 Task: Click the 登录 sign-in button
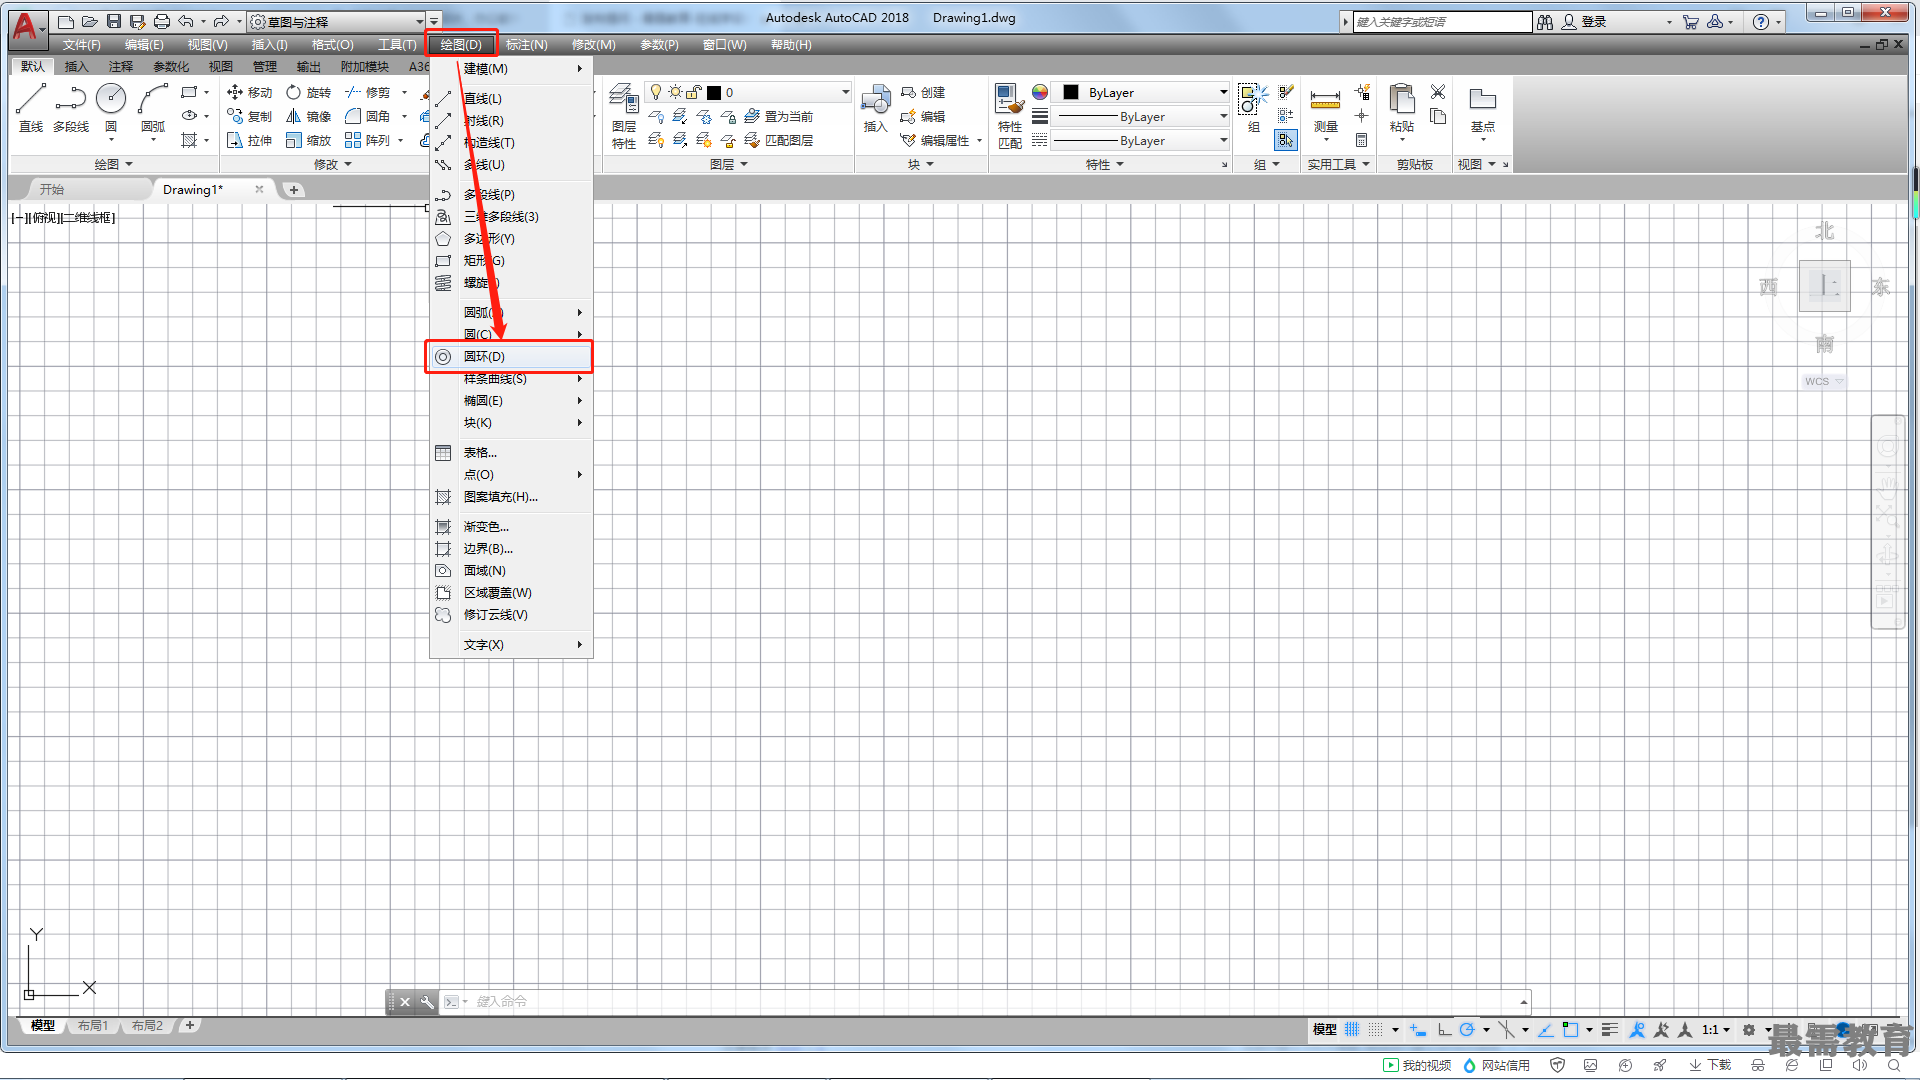[x=1584, y=21]
